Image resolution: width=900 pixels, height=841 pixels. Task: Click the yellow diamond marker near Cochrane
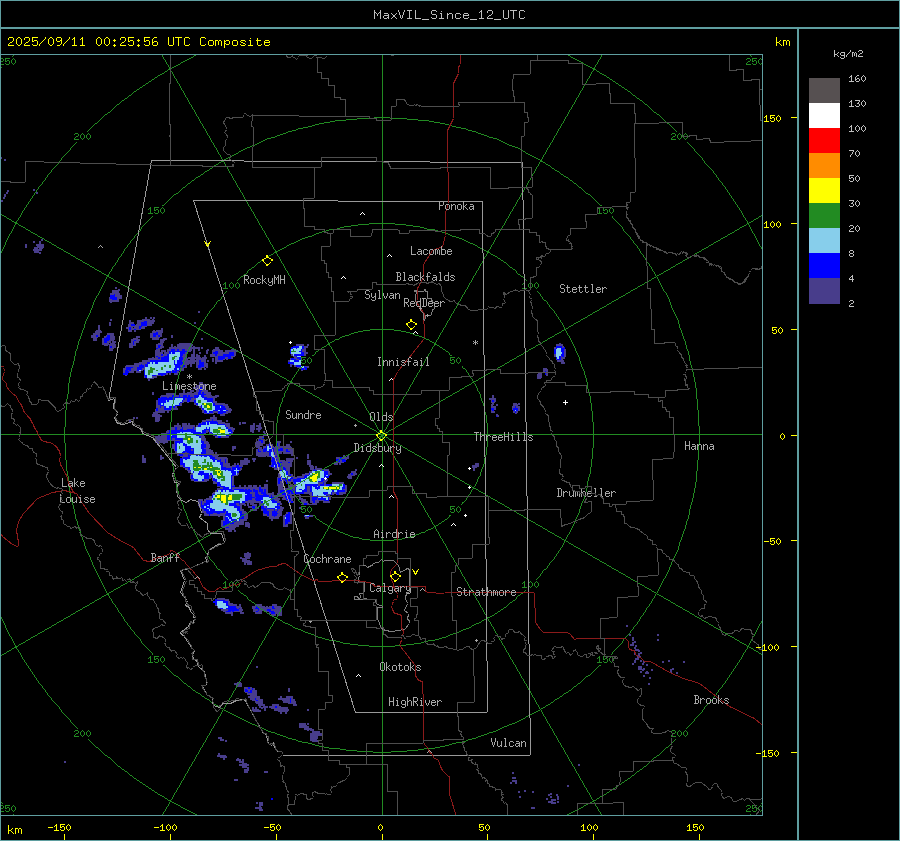tap(343, 577)
